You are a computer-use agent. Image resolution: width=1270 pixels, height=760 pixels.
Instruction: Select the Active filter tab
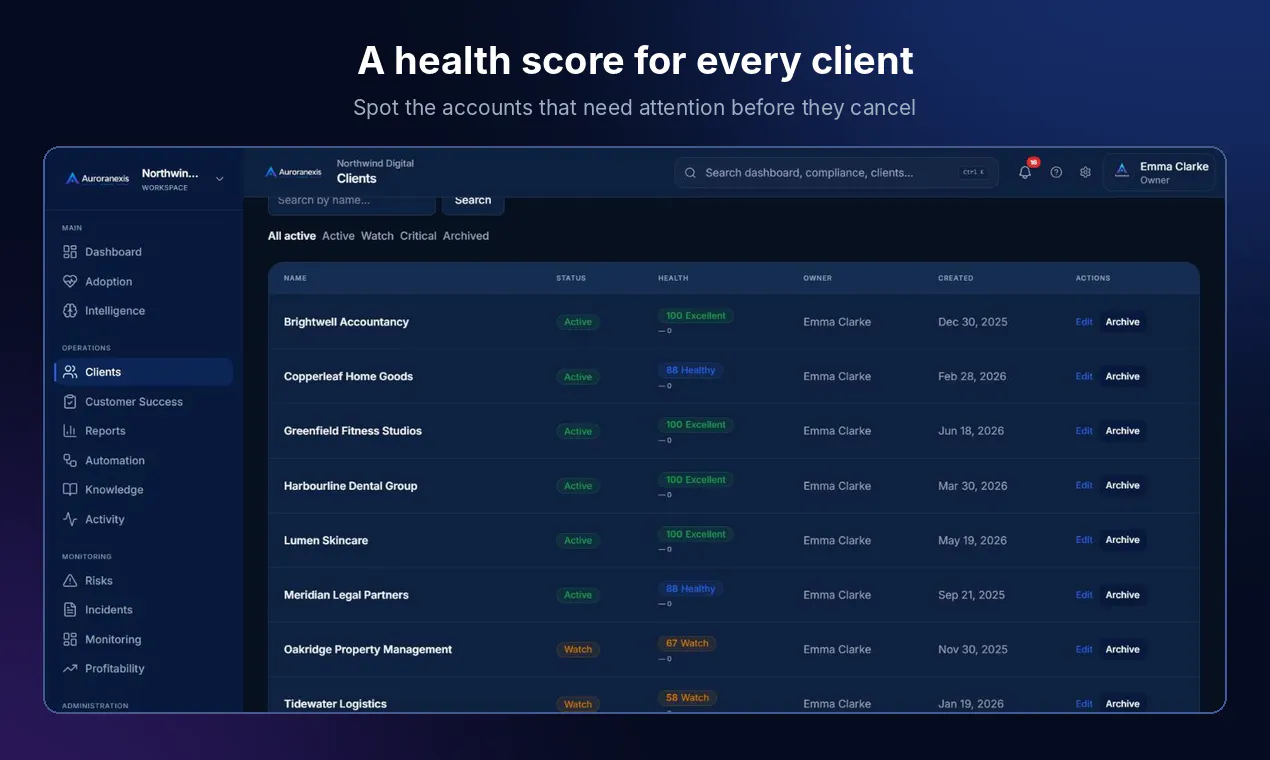coord(338,236)
